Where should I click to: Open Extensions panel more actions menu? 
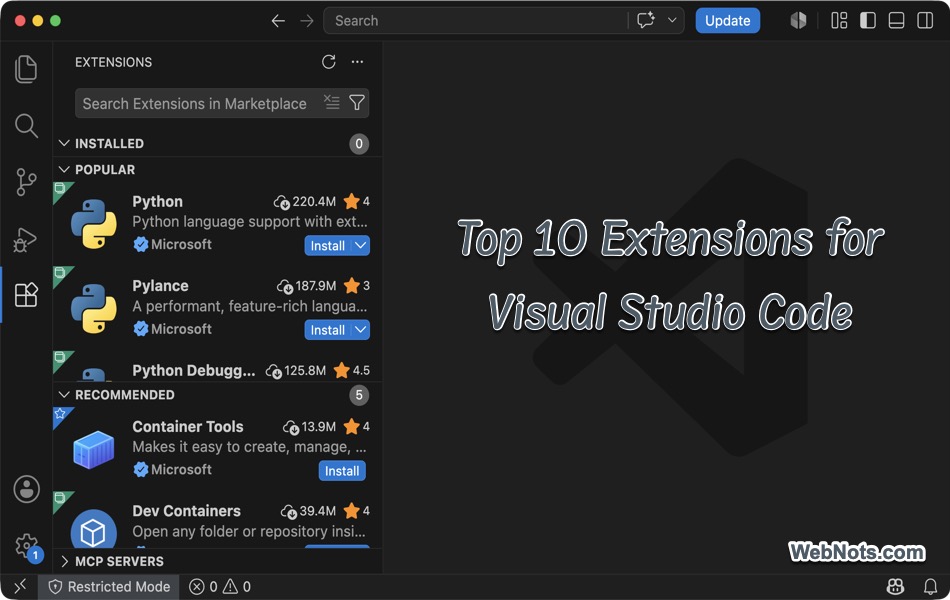tap(357, 62)
